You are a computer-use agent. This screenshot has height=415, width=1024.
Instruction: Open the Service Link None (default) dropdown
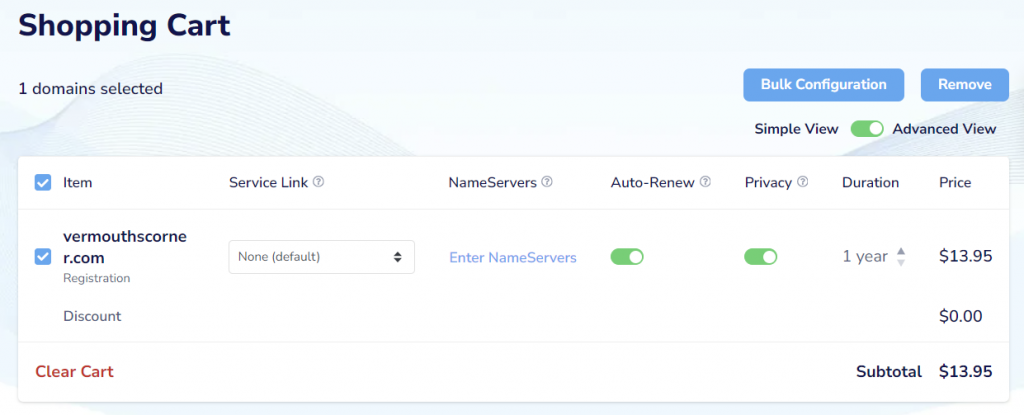[321, 257]
